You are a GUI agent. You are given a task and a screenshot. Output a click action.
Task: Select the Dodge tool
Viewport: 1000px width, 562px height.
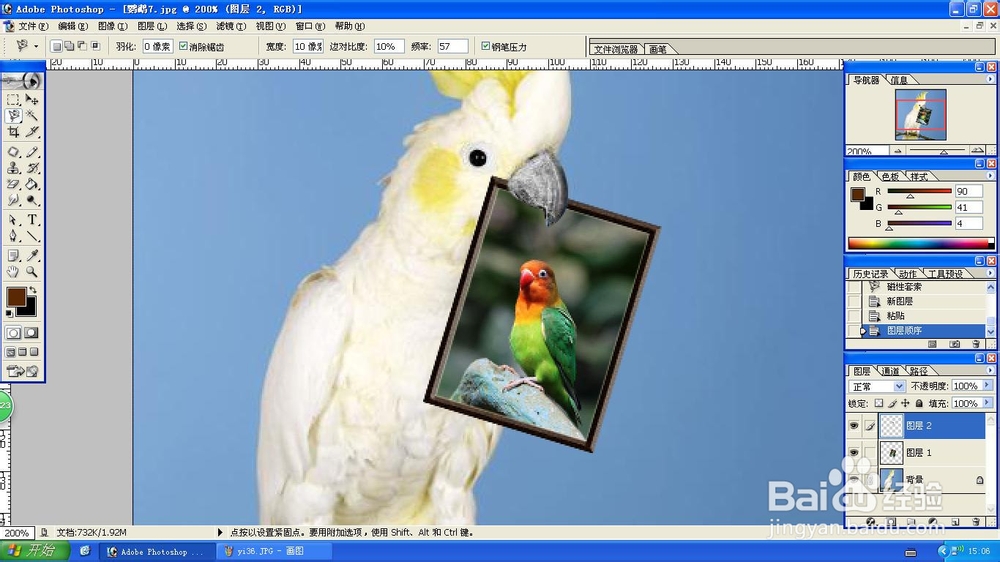[31, 200]
